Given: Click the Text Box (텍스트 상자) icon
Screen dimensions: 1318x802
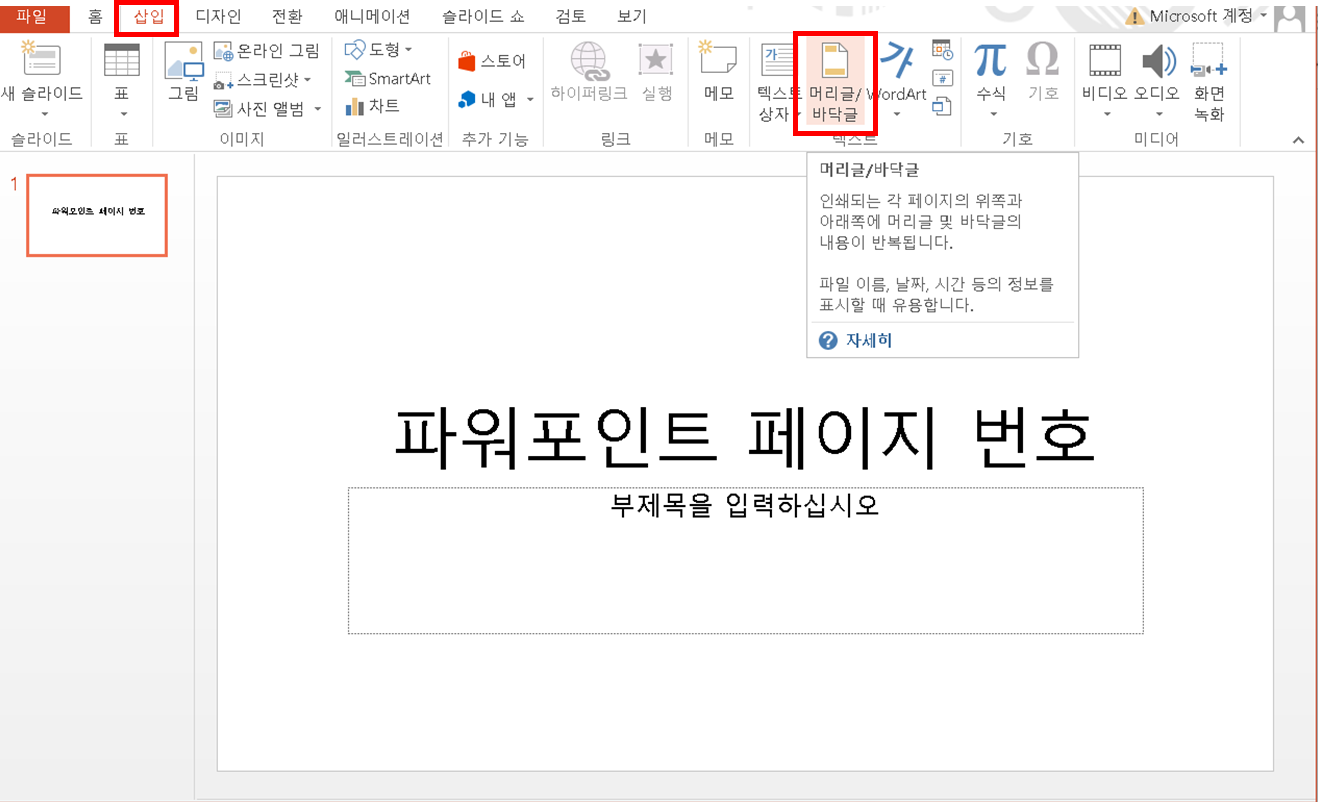Looking at the screenshot, I should coord(778,60).
